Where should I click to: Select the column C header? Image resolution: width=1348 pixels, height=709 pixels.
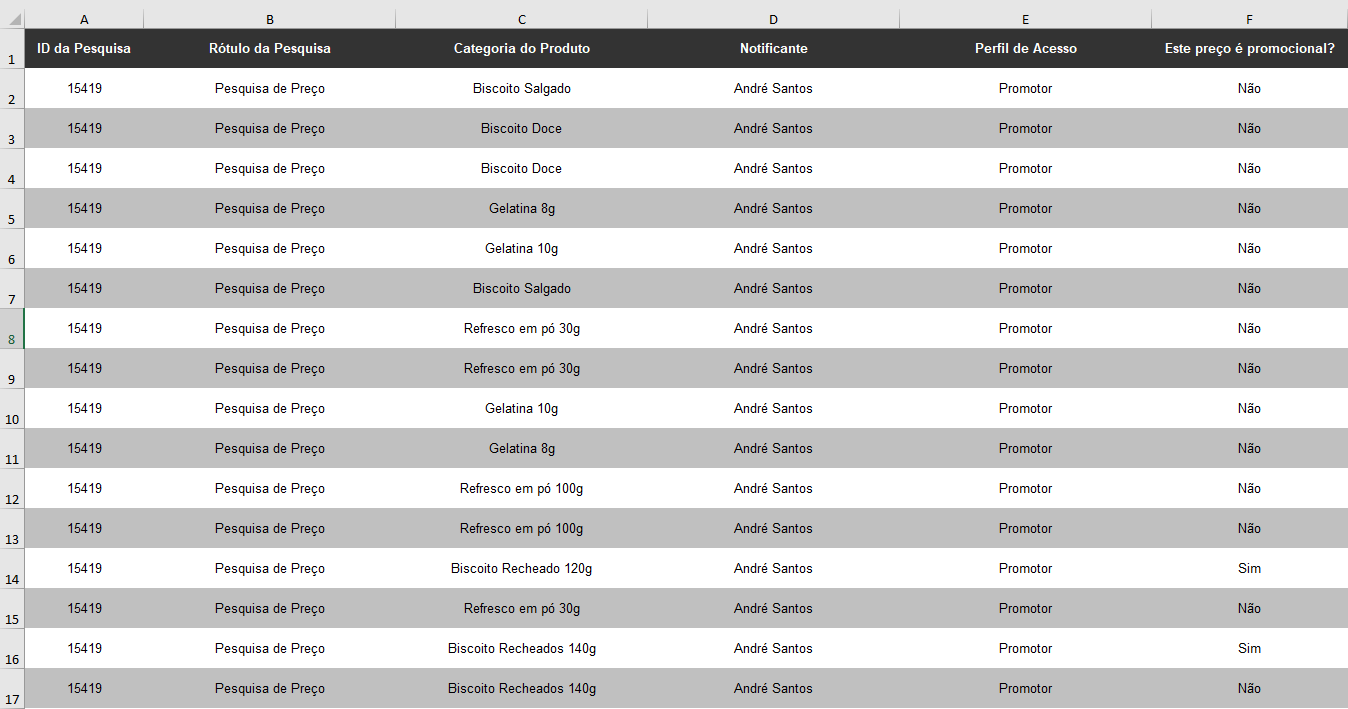point(522,19)
